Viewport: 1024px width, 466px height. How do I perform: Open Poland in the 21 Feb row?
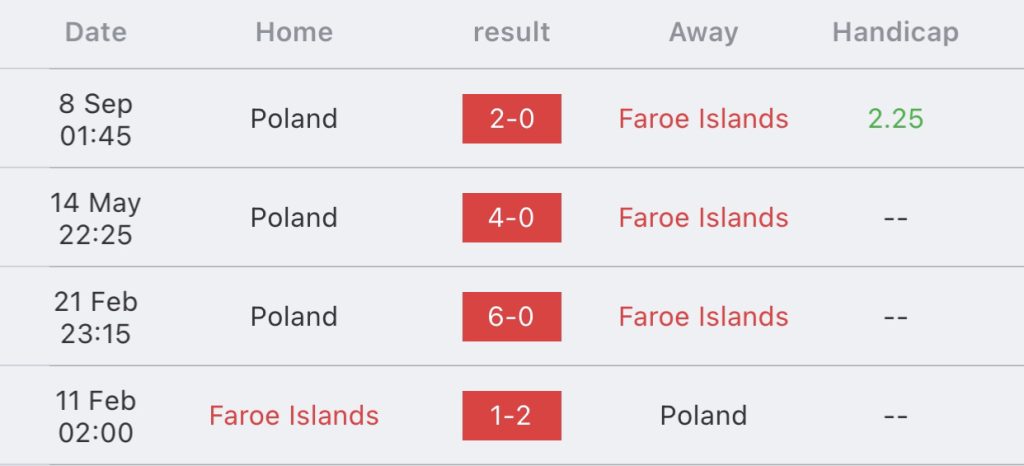(x=294, y=317)
